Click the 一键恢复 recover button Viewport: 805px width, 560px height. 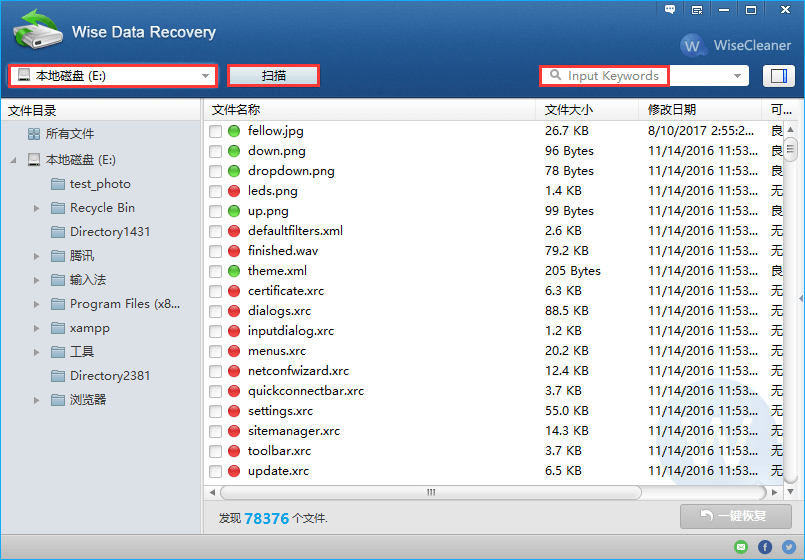[x=735, y=516]
